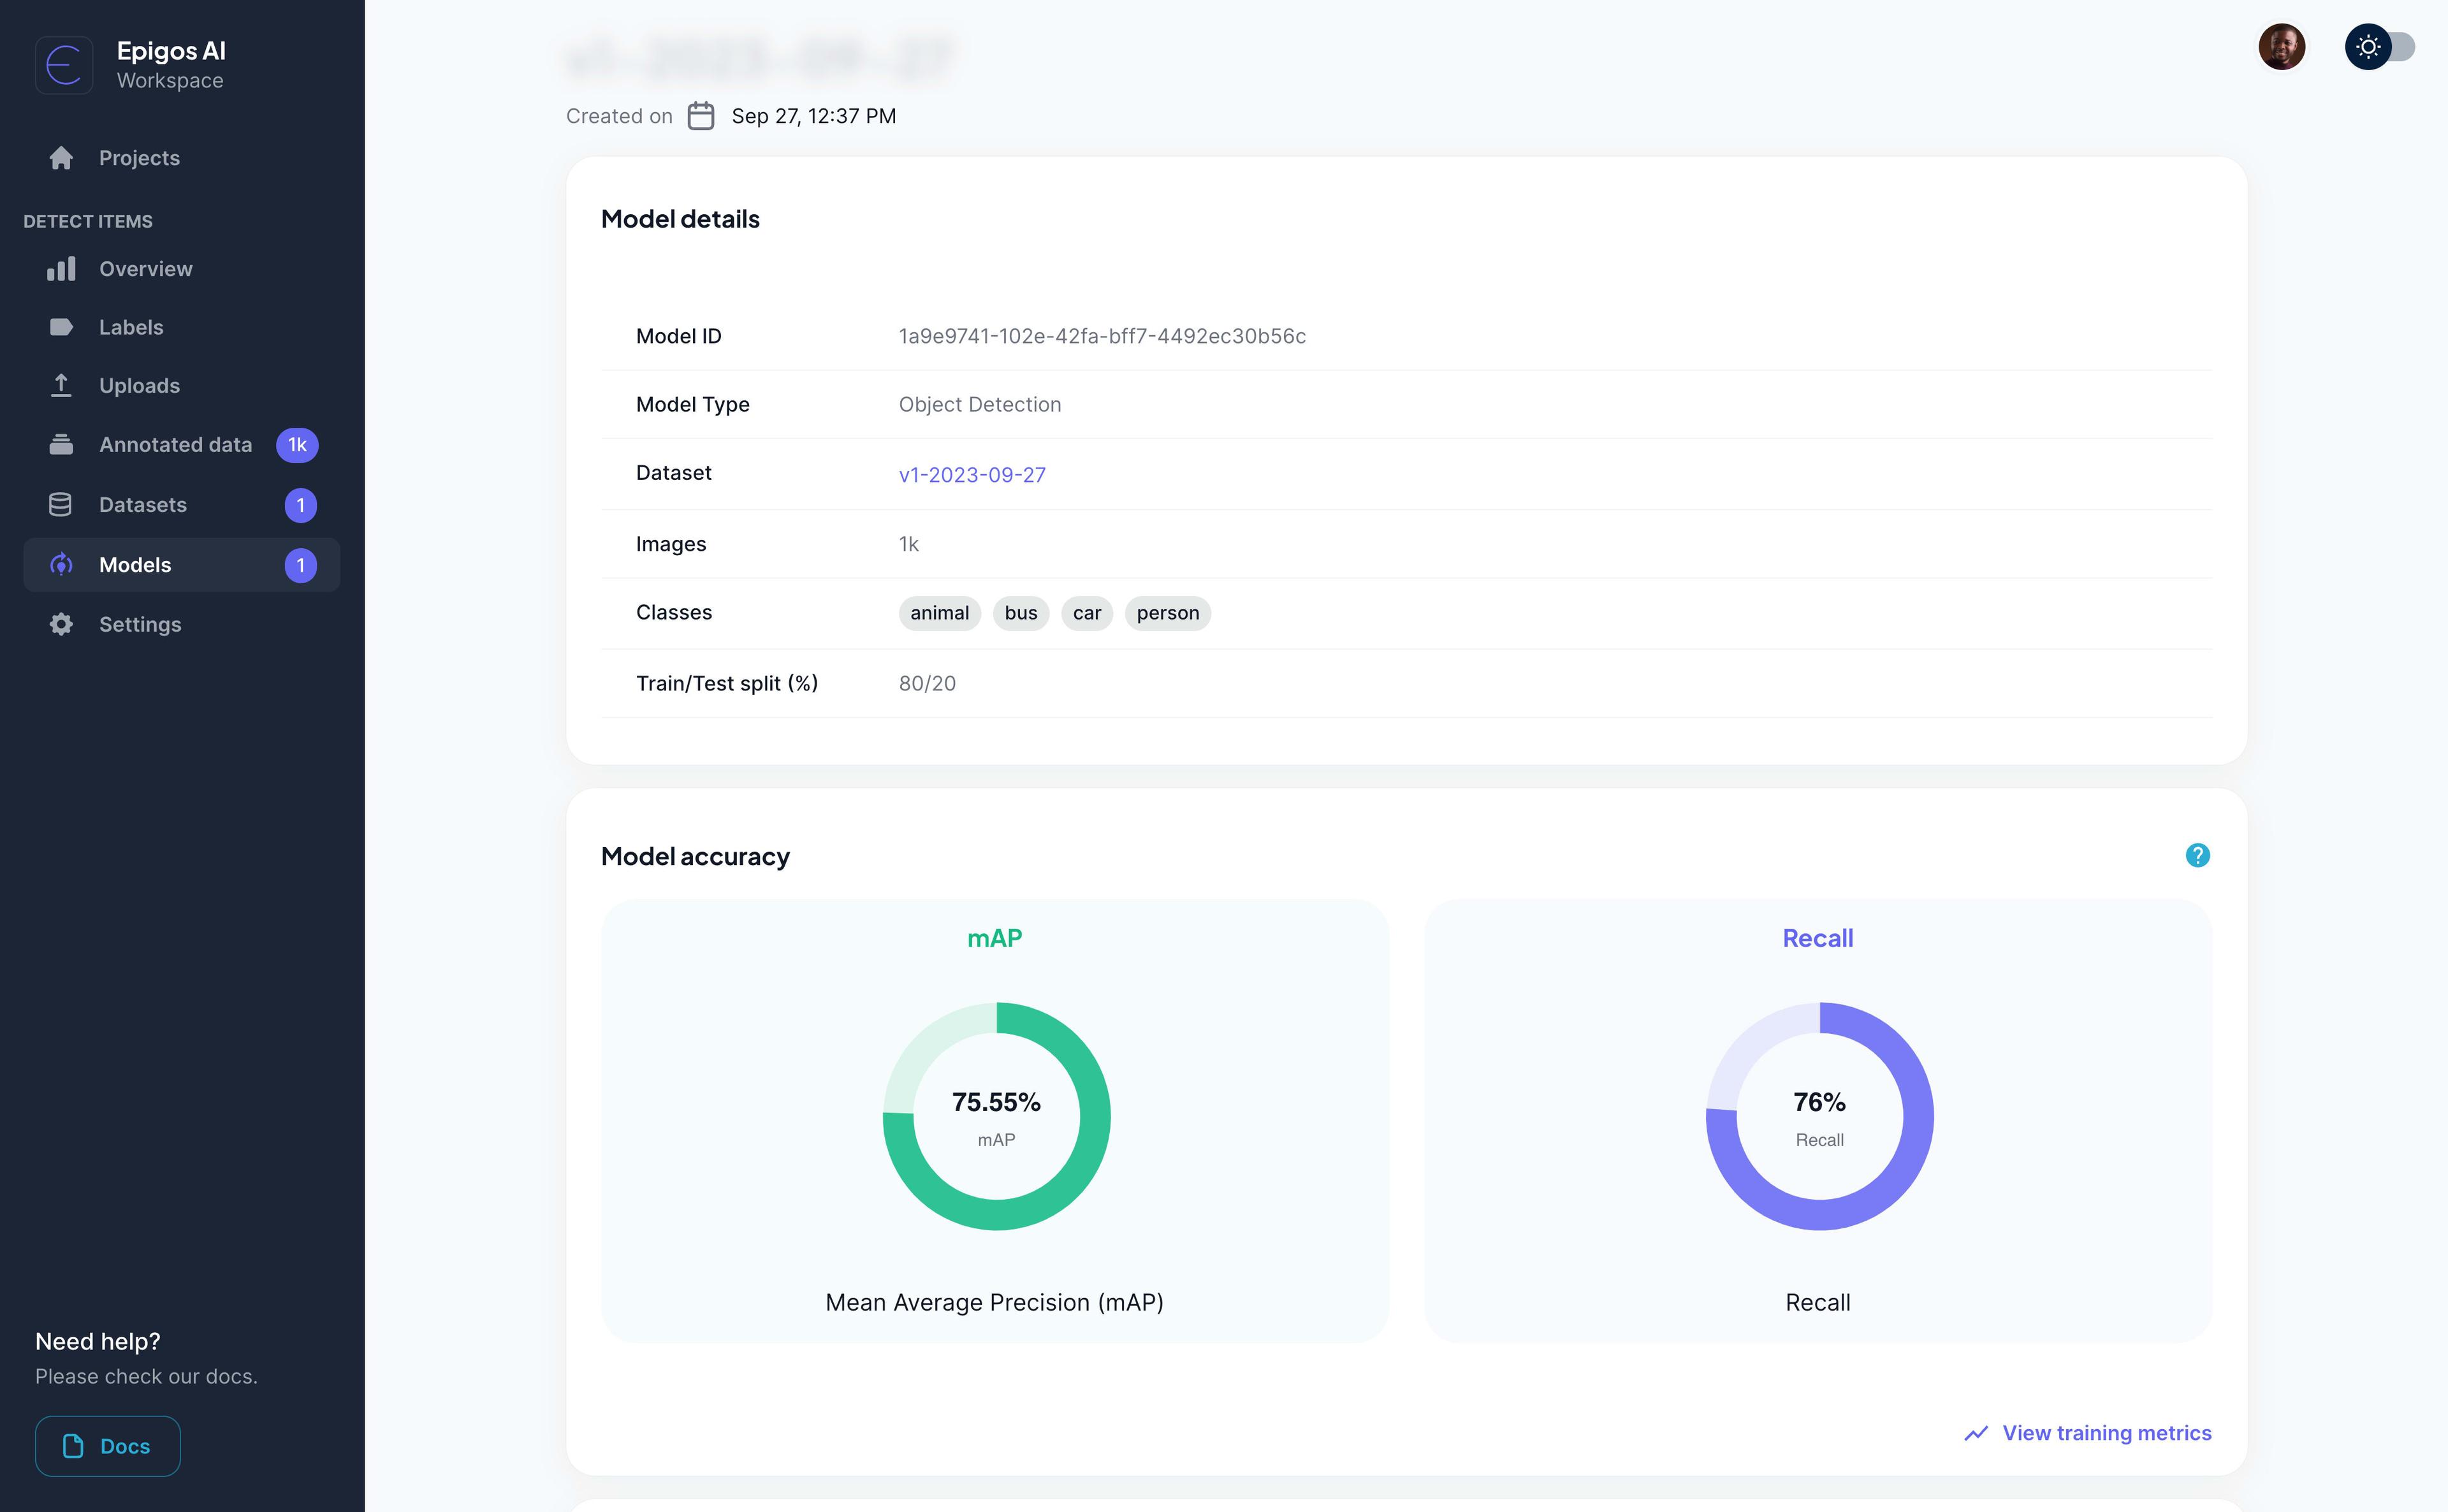Click the Datasets database icon
Image resolution: width=2448 pixels, height=1512 pixels.
(61, 505)
